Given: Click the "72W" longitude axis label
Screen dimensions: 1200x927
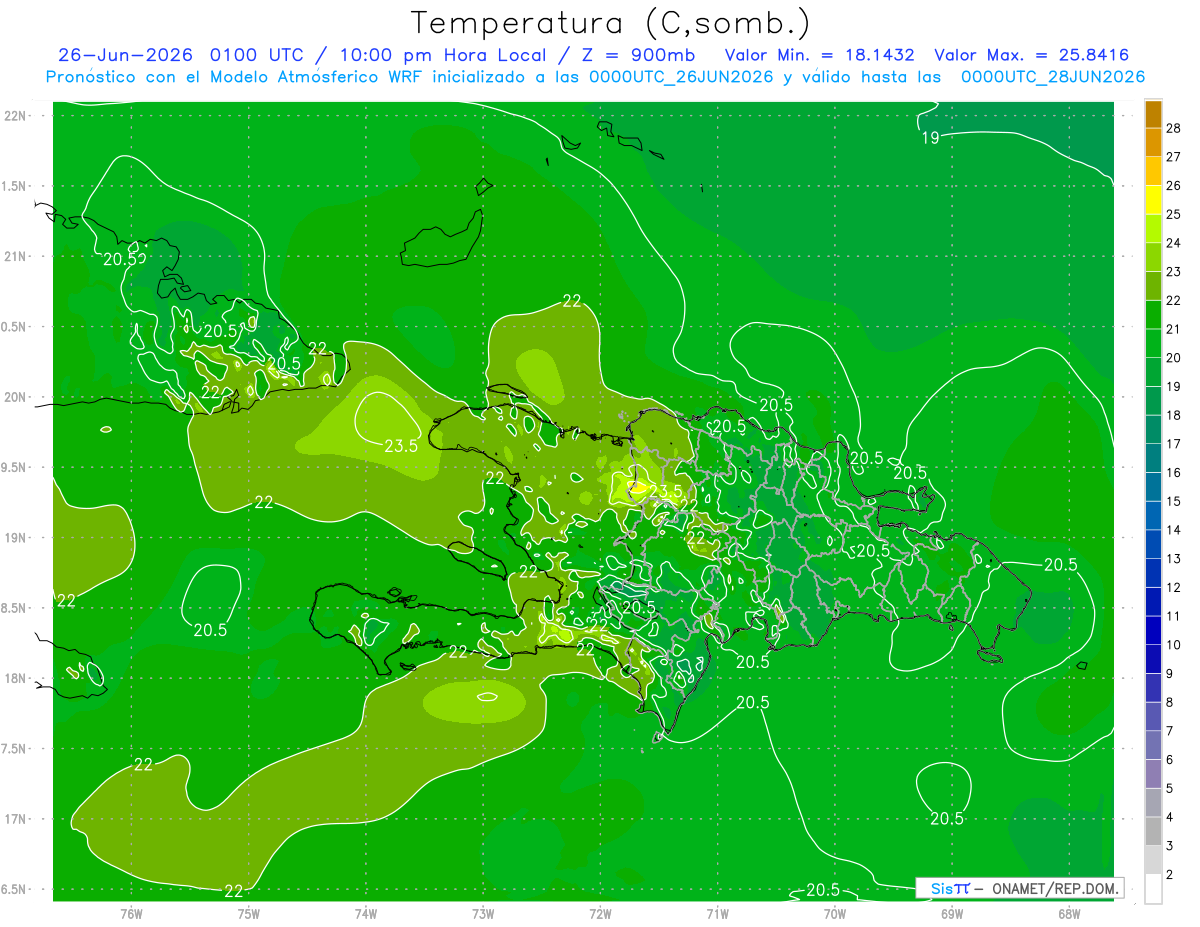Looking at the screenshot, I should 600,913.
